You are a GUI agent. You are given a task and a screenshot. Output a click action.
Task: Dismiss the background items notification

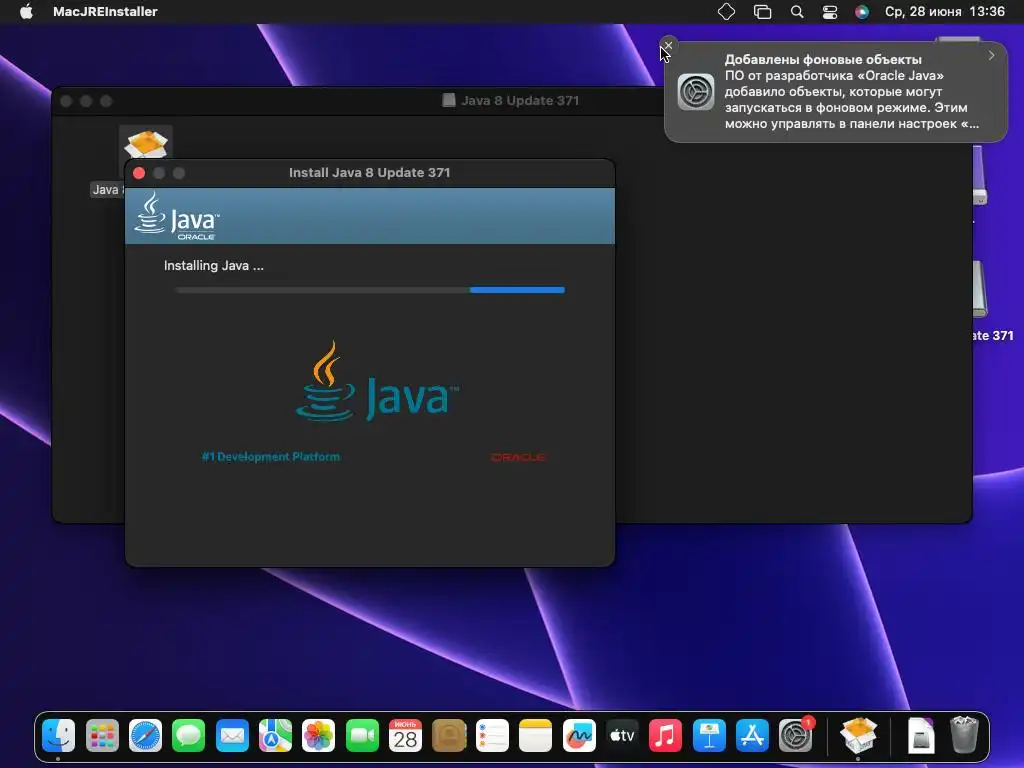pyautogui.click(x=667, y=45)
